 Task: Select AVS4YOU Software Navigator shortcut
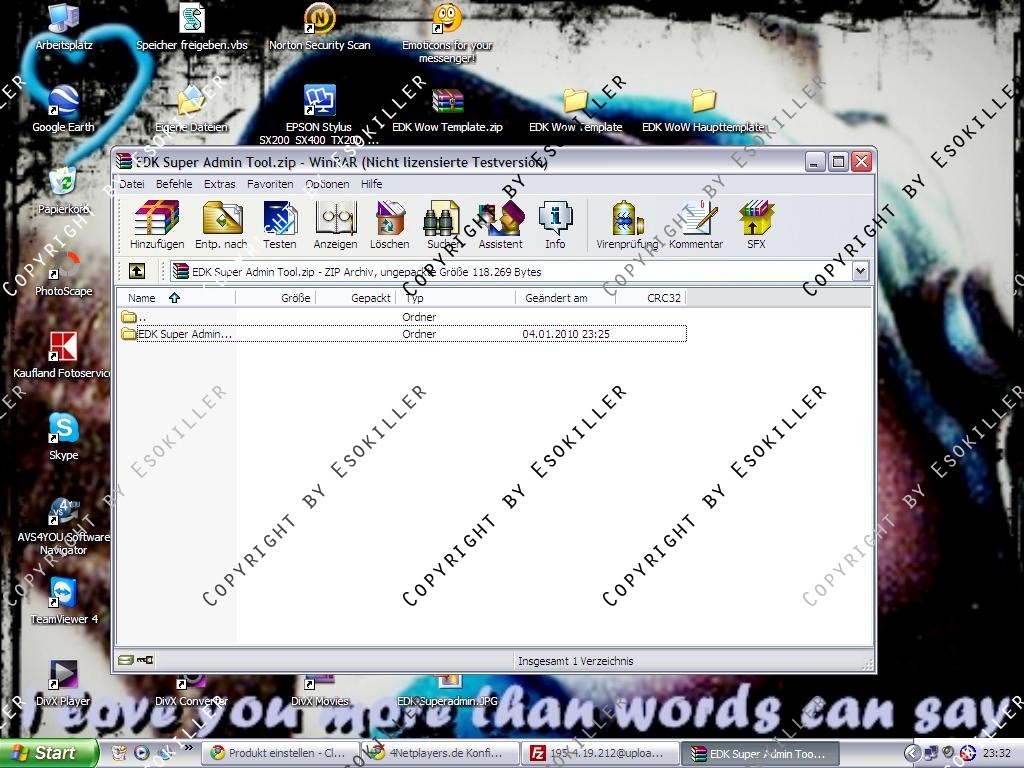63,526
